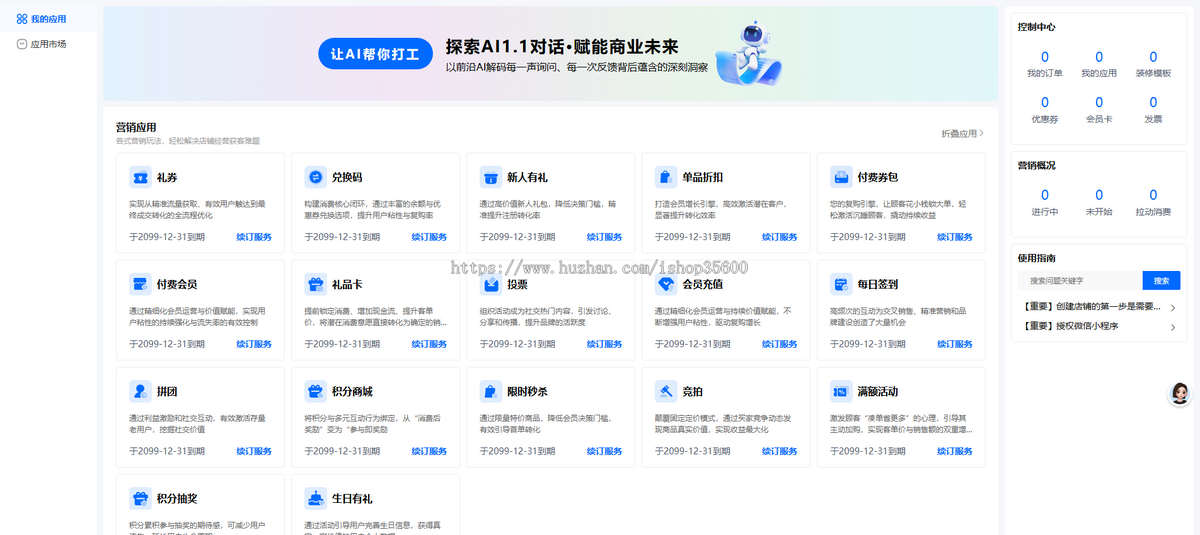The height and width of the screenshot is (535, 1200).
Task: Click the 搜索 button in 使用指南
Action: tap(1161, 281)
